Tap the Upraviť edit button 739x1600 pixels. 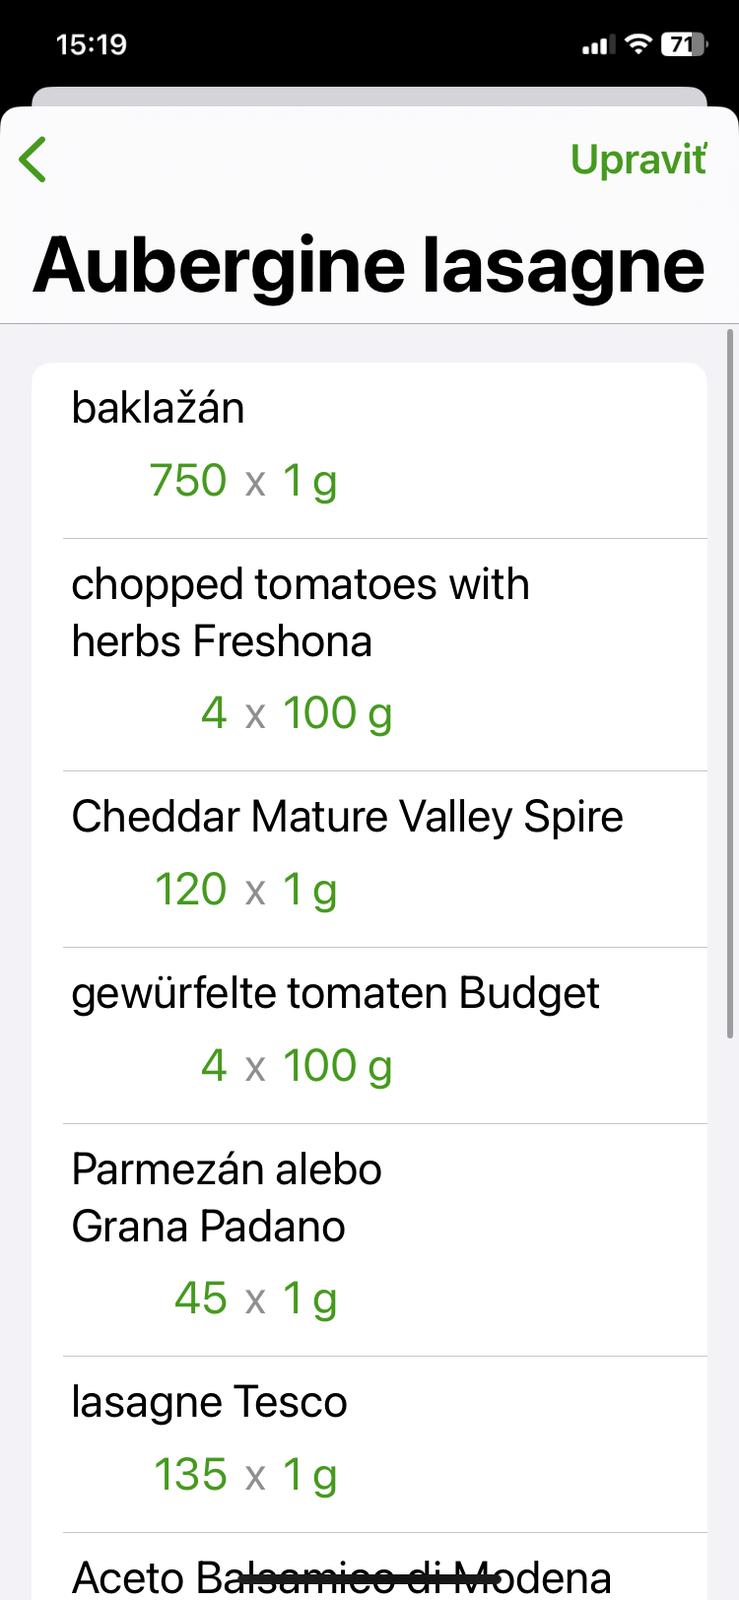point(638,159)
